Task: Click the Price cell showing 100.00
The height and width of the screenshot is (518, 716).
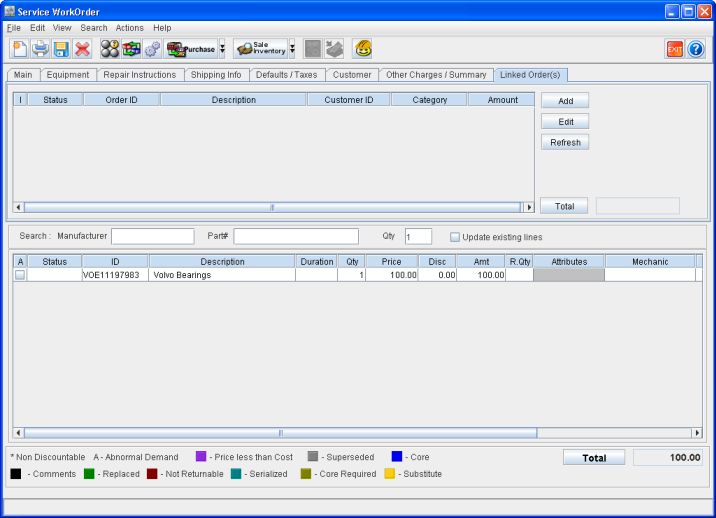Action: click(x=391, y=275)
